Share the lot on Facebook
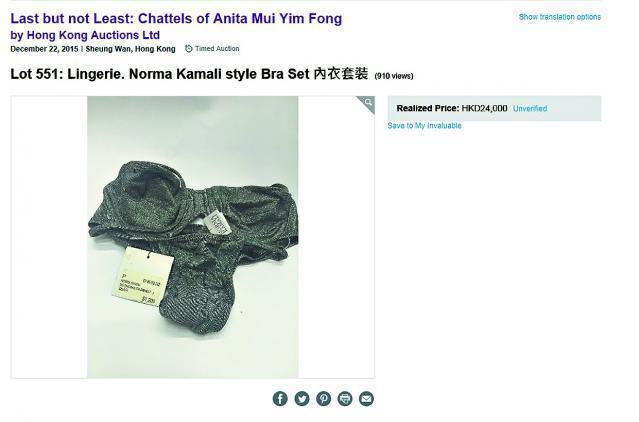Image resolution: width=639 pixels, height=422 pixels. [280, 398]
